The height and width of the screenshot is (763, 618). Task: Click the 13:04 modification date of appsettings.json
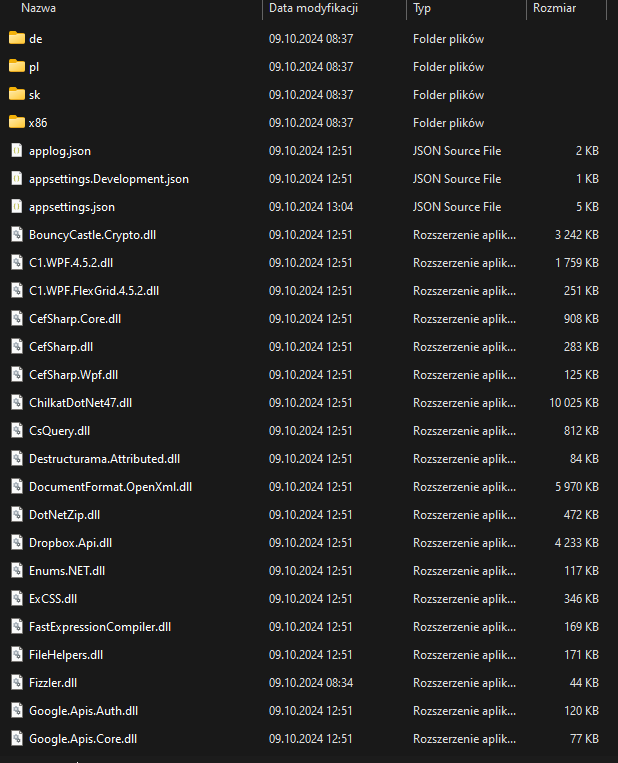coord(311,207)
